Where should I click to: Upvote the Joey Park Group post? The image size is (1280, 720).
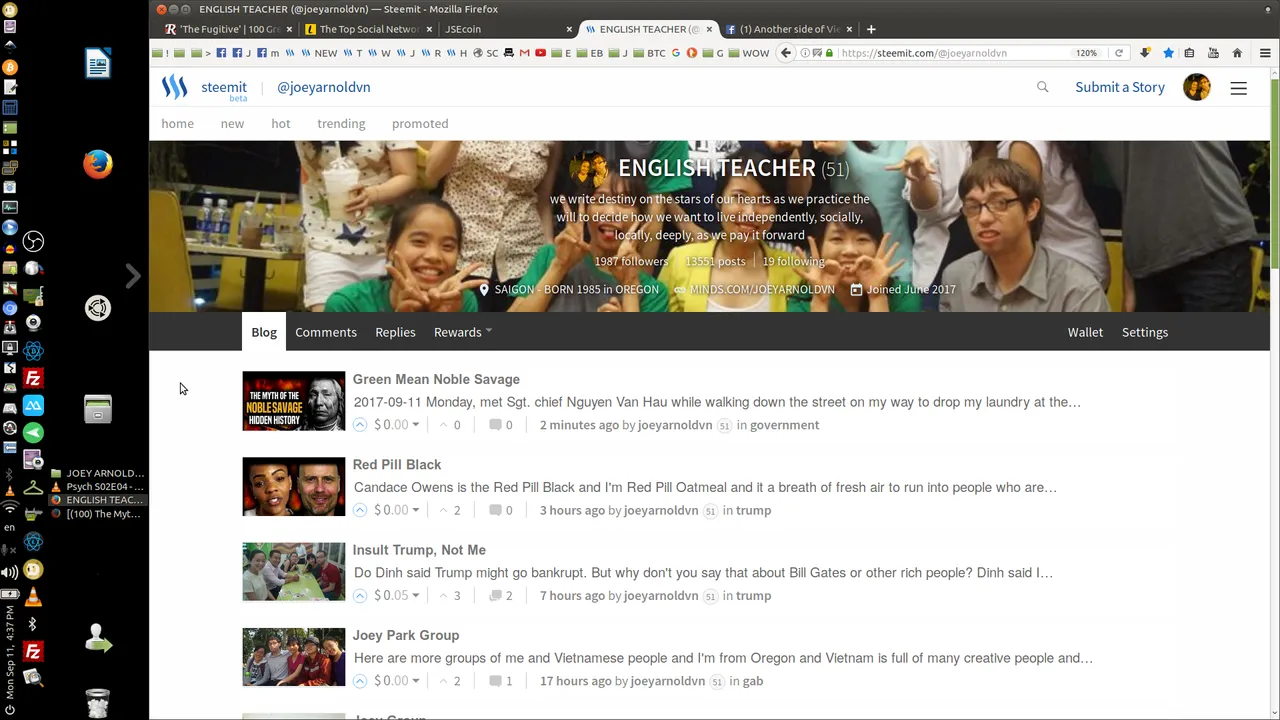[360, 681]
